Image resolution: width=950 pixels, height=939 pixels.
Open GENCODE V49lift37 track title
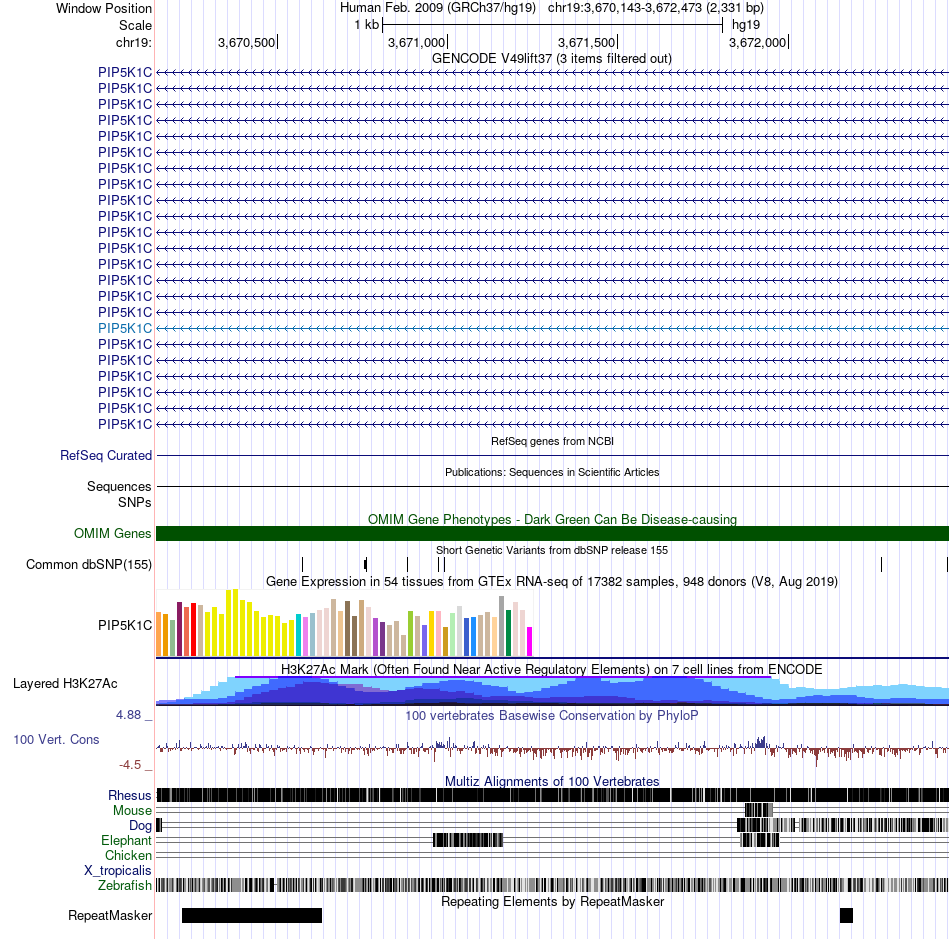click(x=551, y=59)
